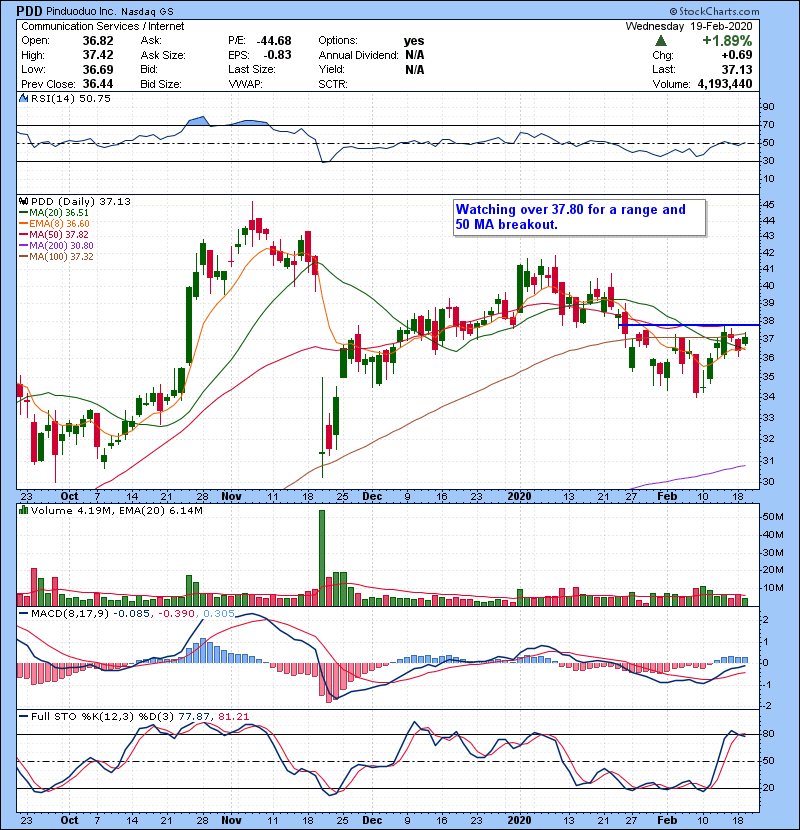800x830 pixels.
Task: Click the SCTR label
Action: click(x=333, y=84)
